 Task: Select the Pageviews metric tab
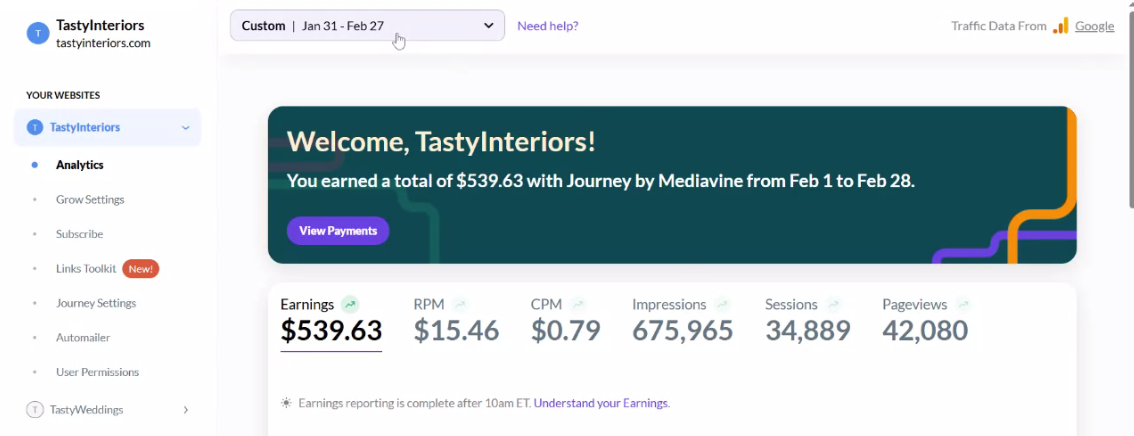tap(925, 321)
